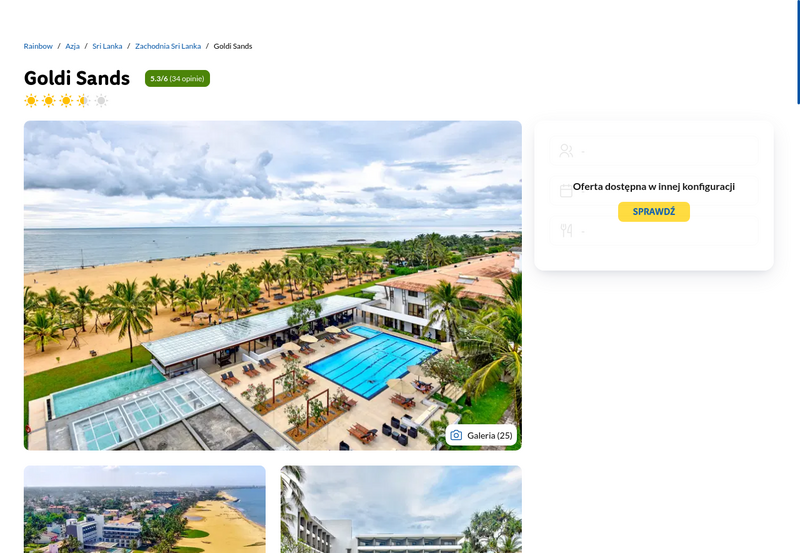Click the third sun rating icon
Viewport: 800px width, 553px height.
[66, 100]
